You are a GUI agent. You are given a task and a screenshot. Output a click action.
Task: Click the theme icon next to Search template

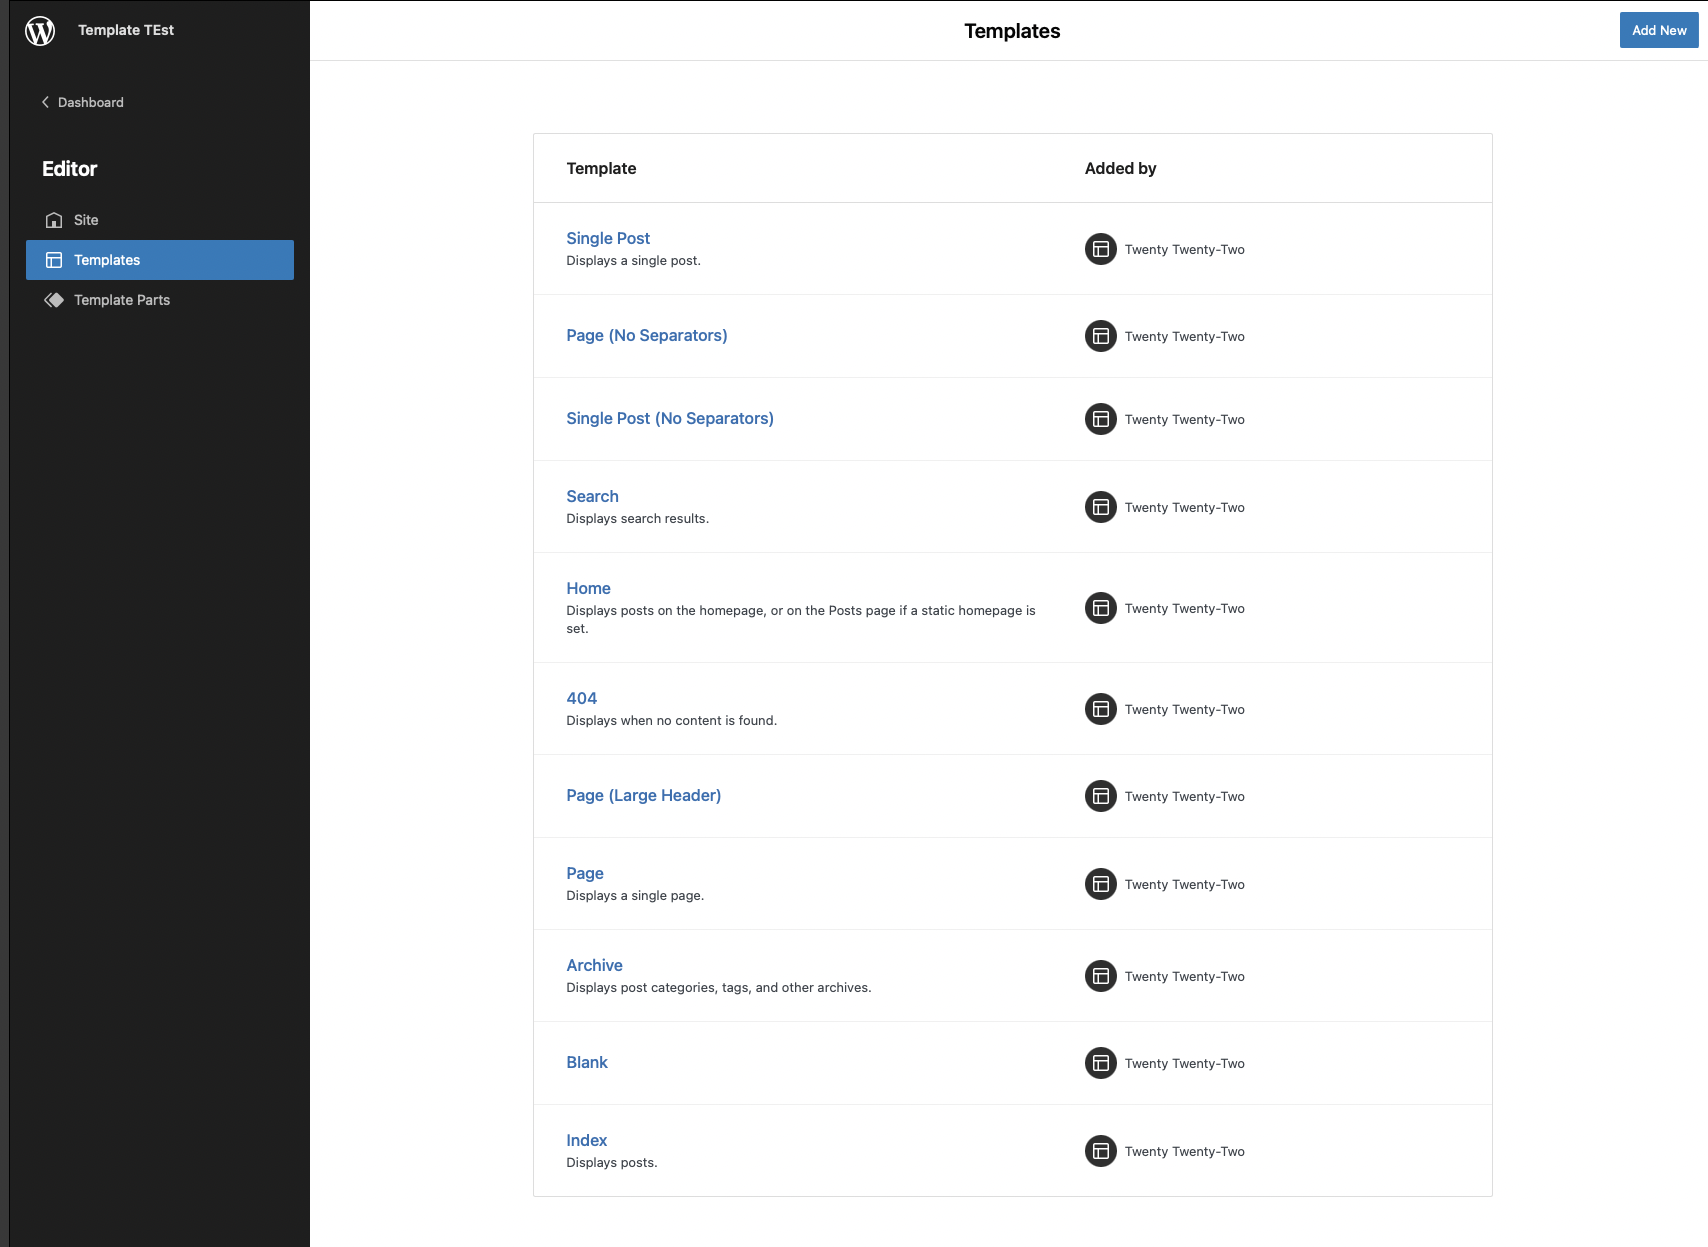(x=1100, y=507)
